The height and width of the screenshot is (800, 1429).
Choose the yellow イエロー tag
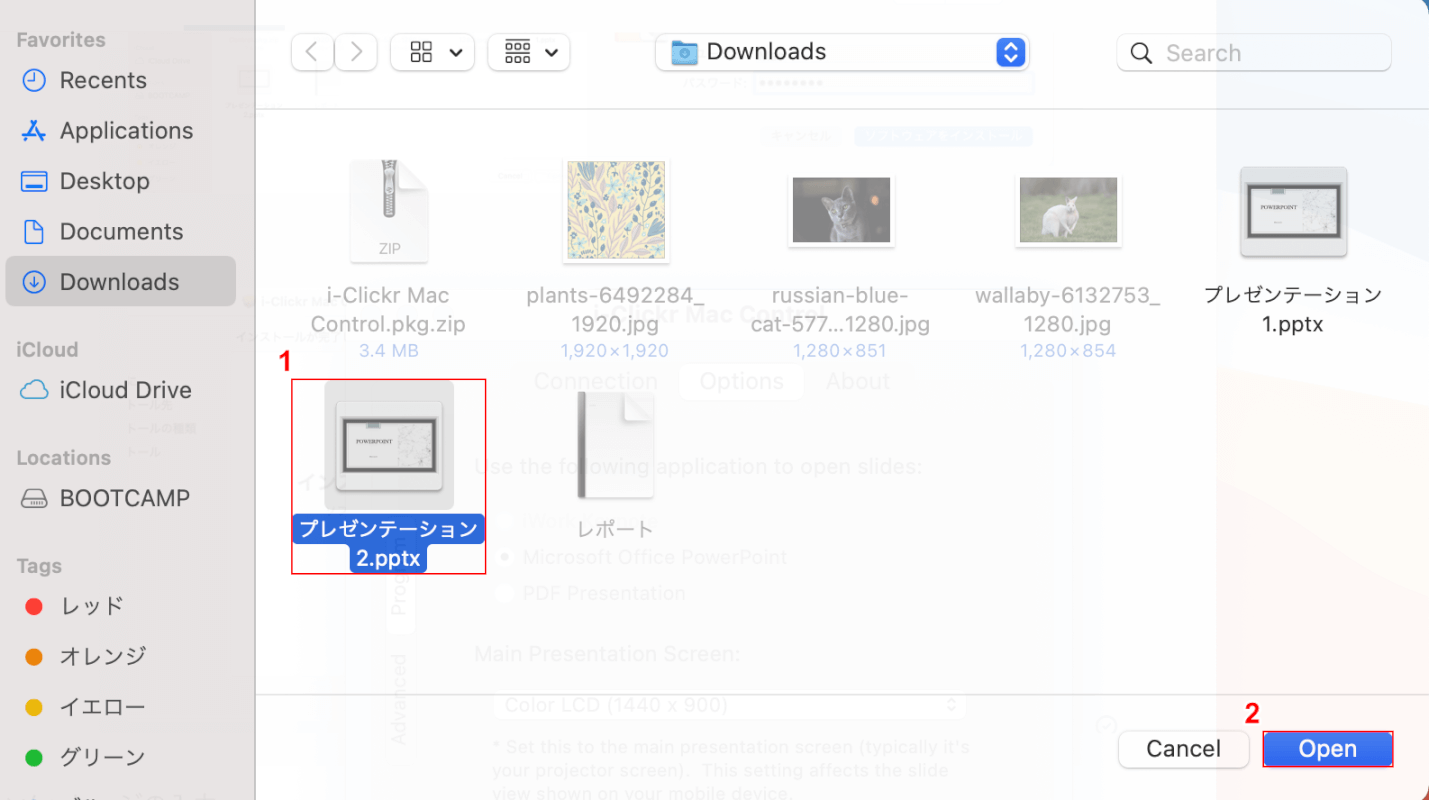120,707
